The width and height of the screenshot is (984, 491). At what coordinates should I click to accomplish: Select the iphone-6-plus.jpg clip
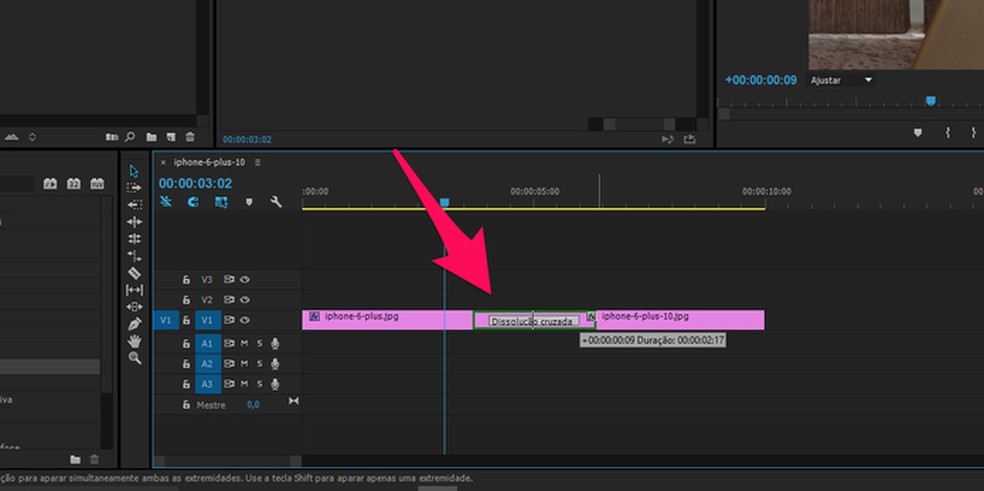(387, 320)
